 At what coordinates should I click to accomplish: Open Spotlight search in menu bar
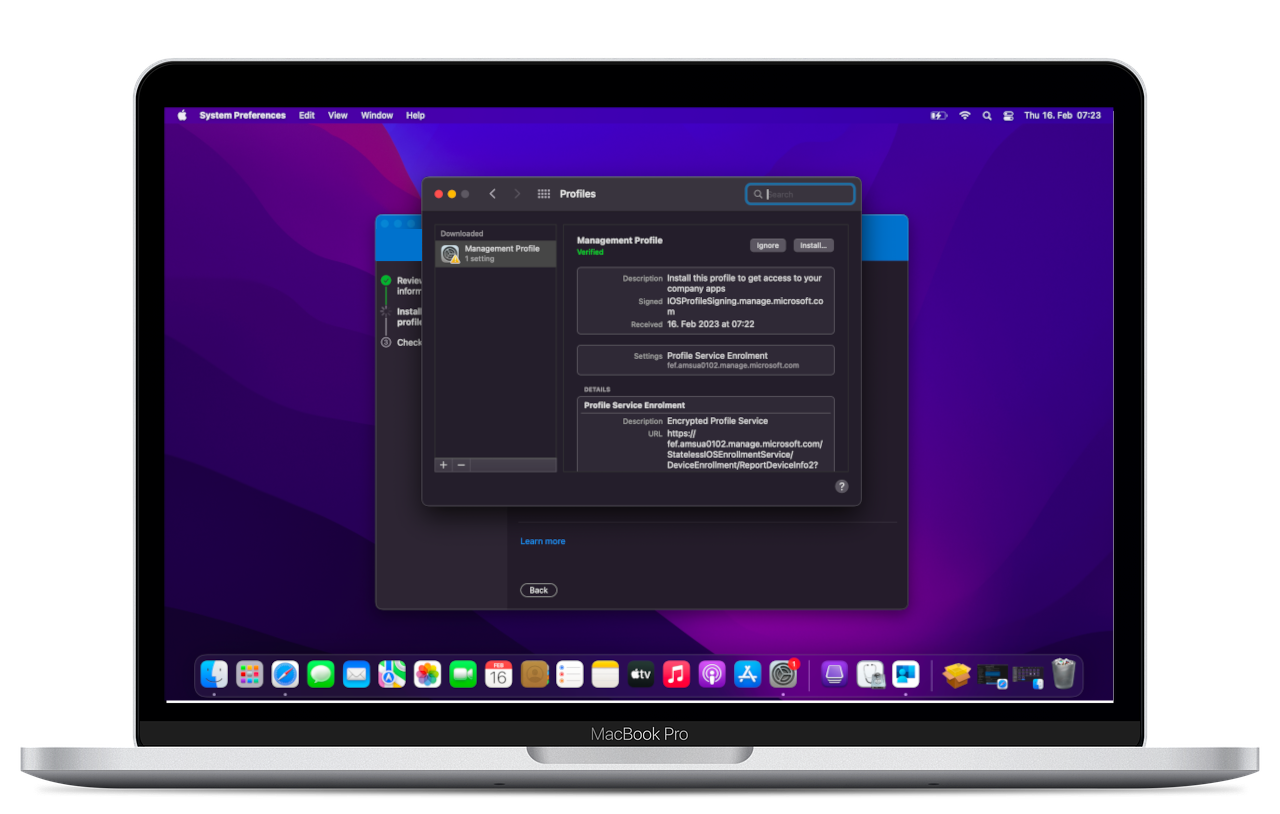pyautogui.click(x=987, y=116)
